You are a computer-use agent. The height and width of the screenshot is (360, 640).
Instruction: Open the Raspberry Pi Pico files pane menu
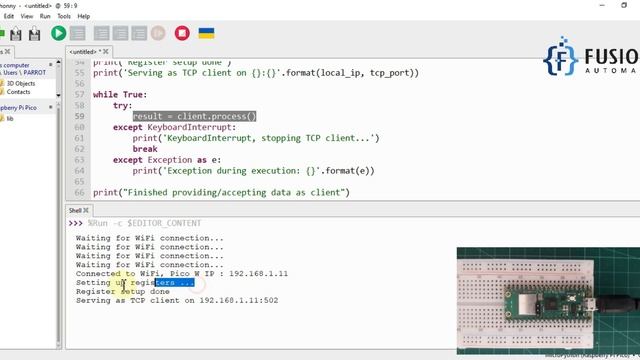(51, 107)
